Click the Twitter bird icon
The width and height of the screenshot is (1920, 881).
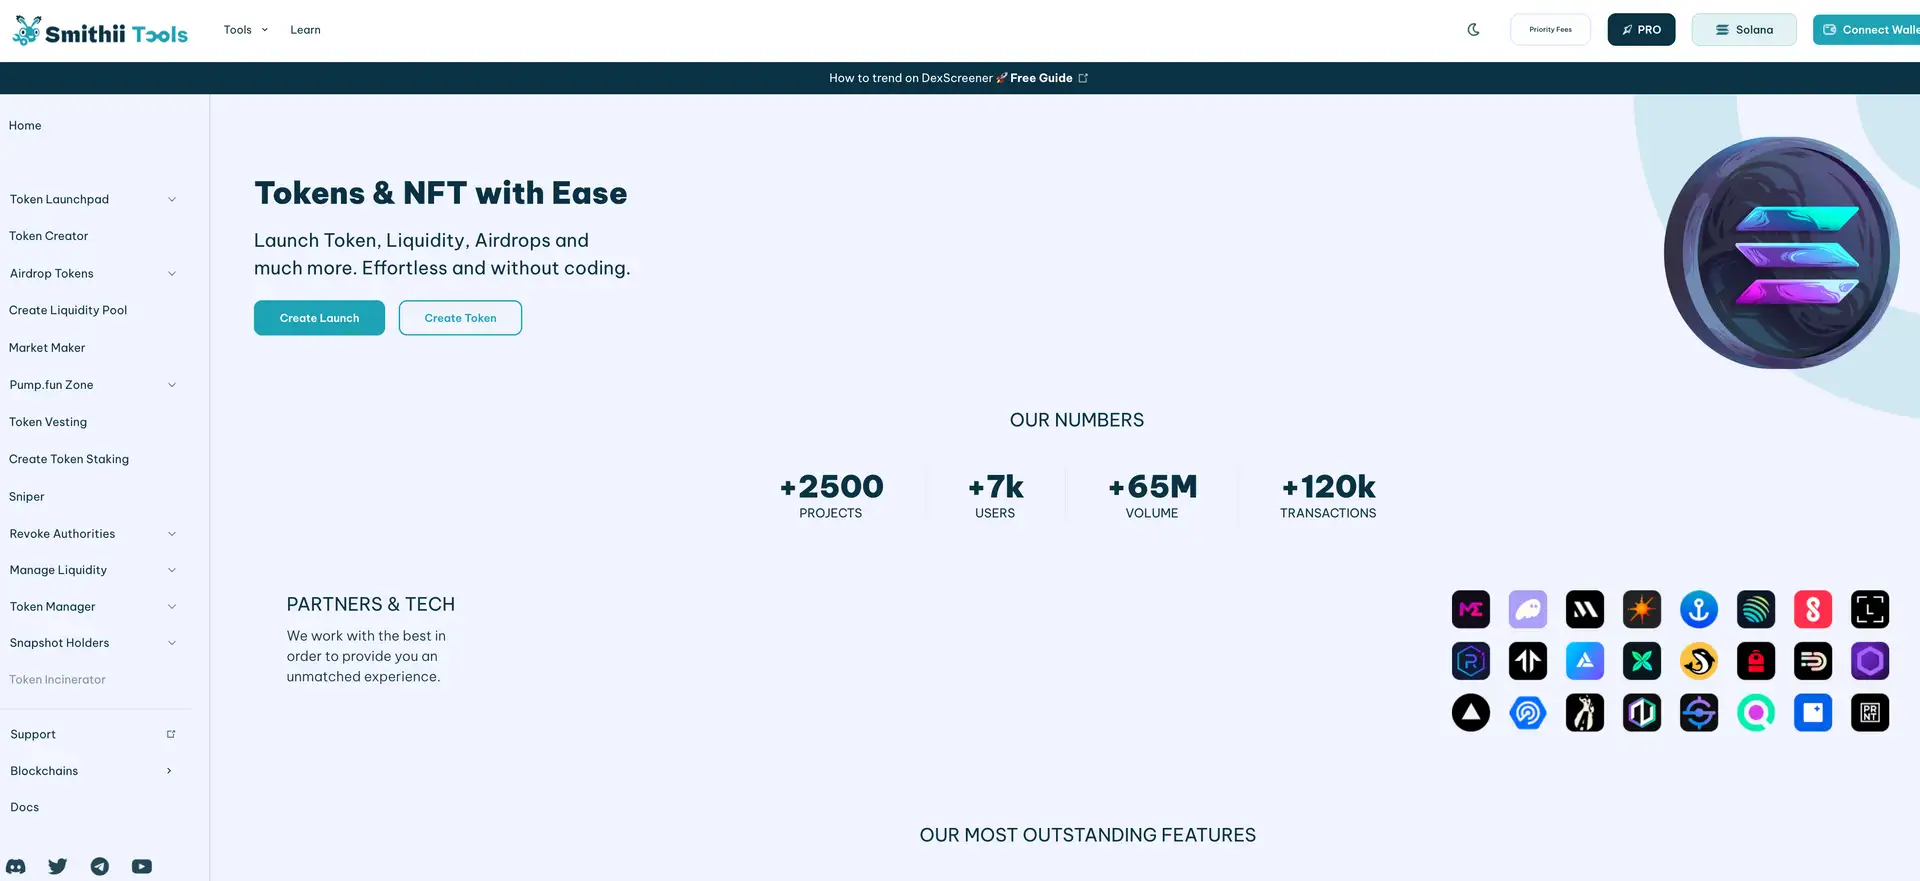pos(58,866)
